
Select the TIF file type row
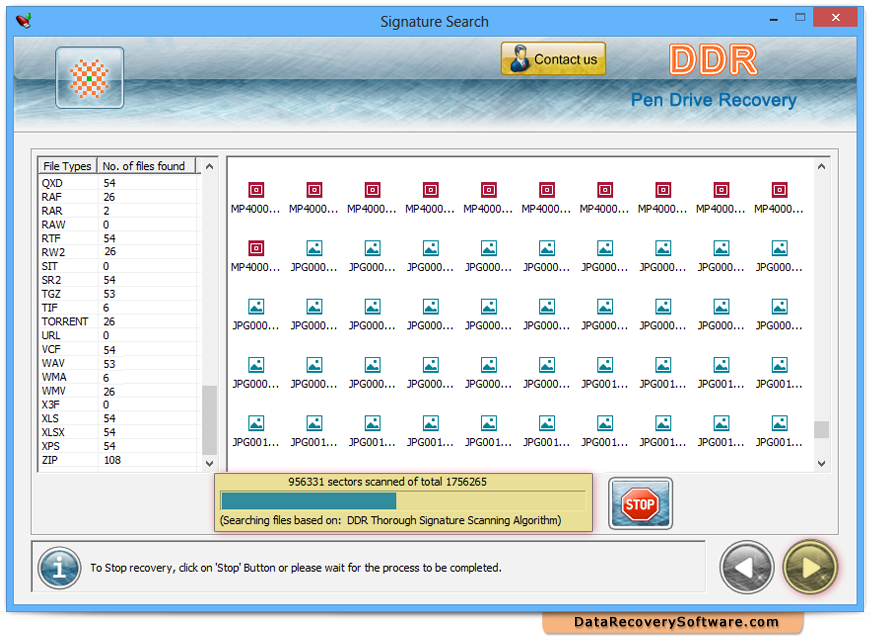(119, 308)
